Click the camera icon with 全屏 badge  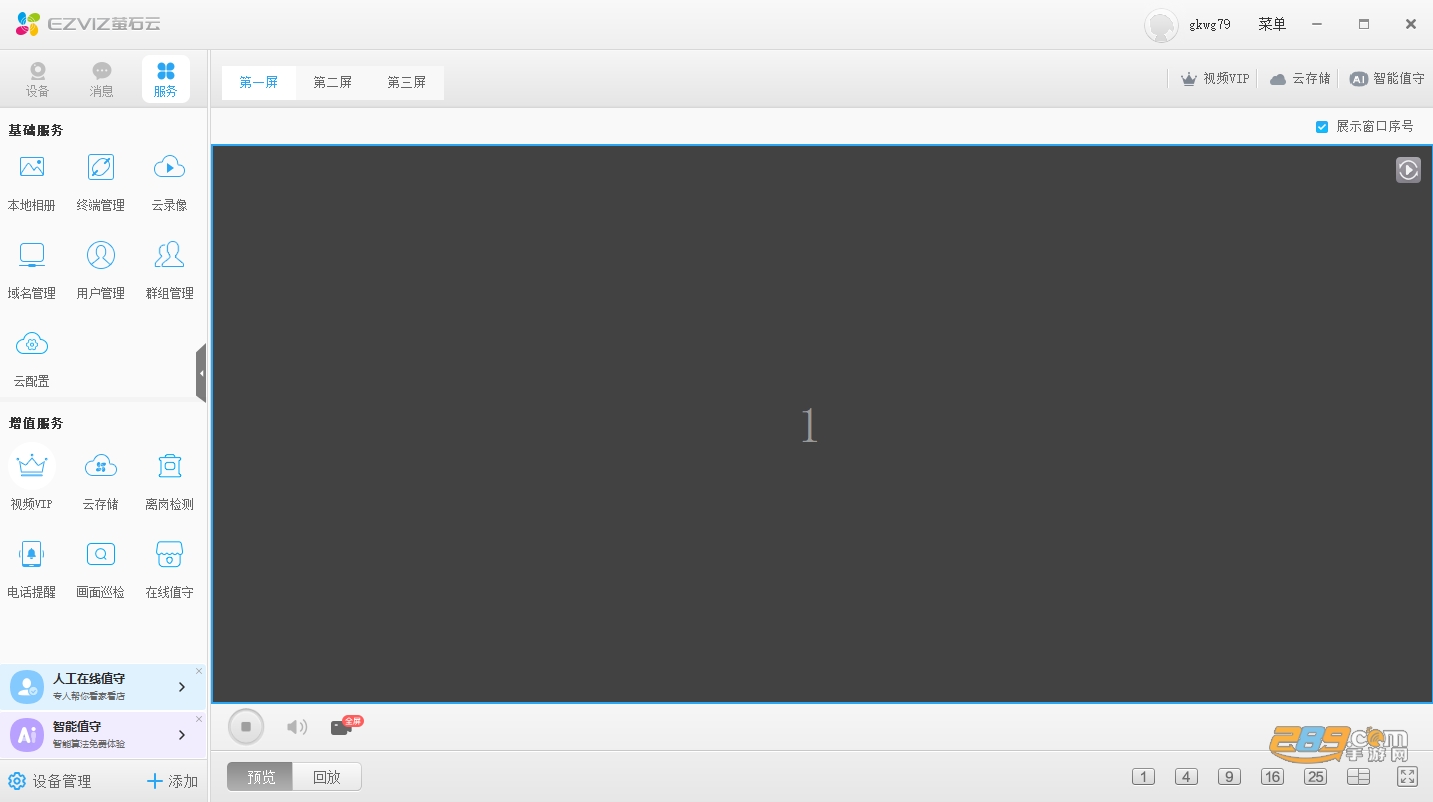346,726
